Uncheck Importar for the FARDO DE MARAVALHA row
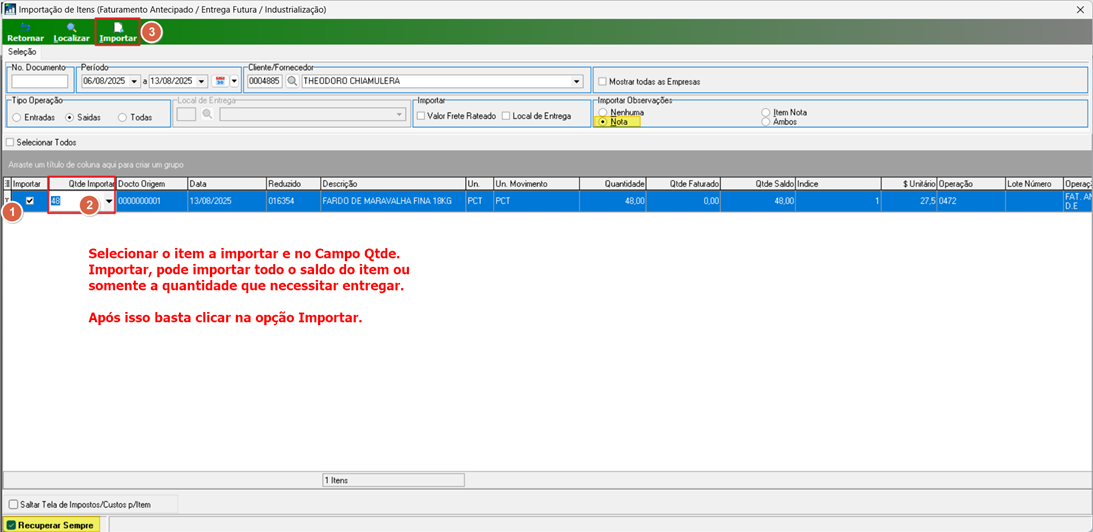Image resolution: width=1093 pixels, height=532 pixels. [x=29, y=201]
